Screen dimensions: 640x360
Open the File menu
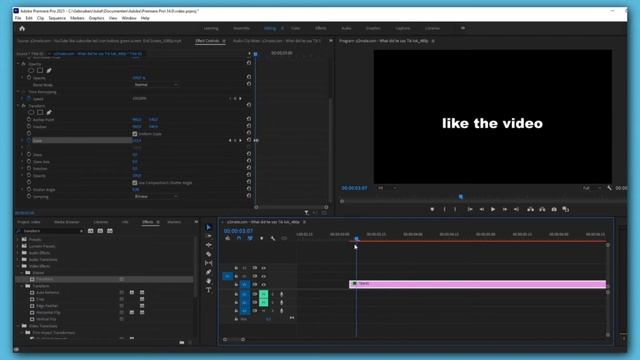(x=18, y=18)
